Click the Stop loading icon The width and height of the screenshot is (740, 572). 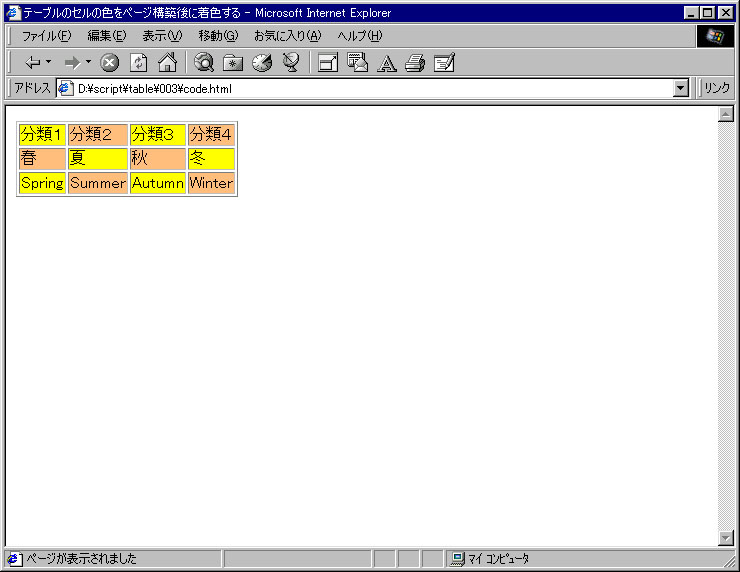[x=109, y=62]
